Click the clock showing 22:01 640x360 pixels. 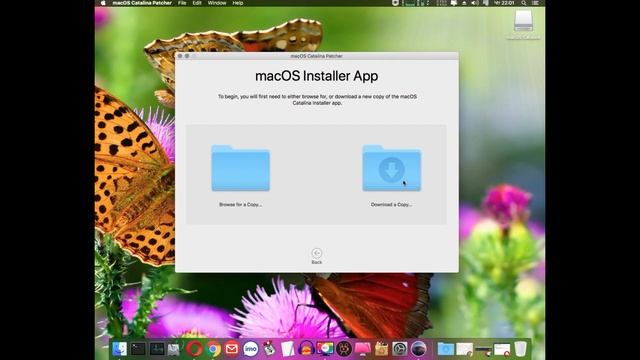point(504,3)
